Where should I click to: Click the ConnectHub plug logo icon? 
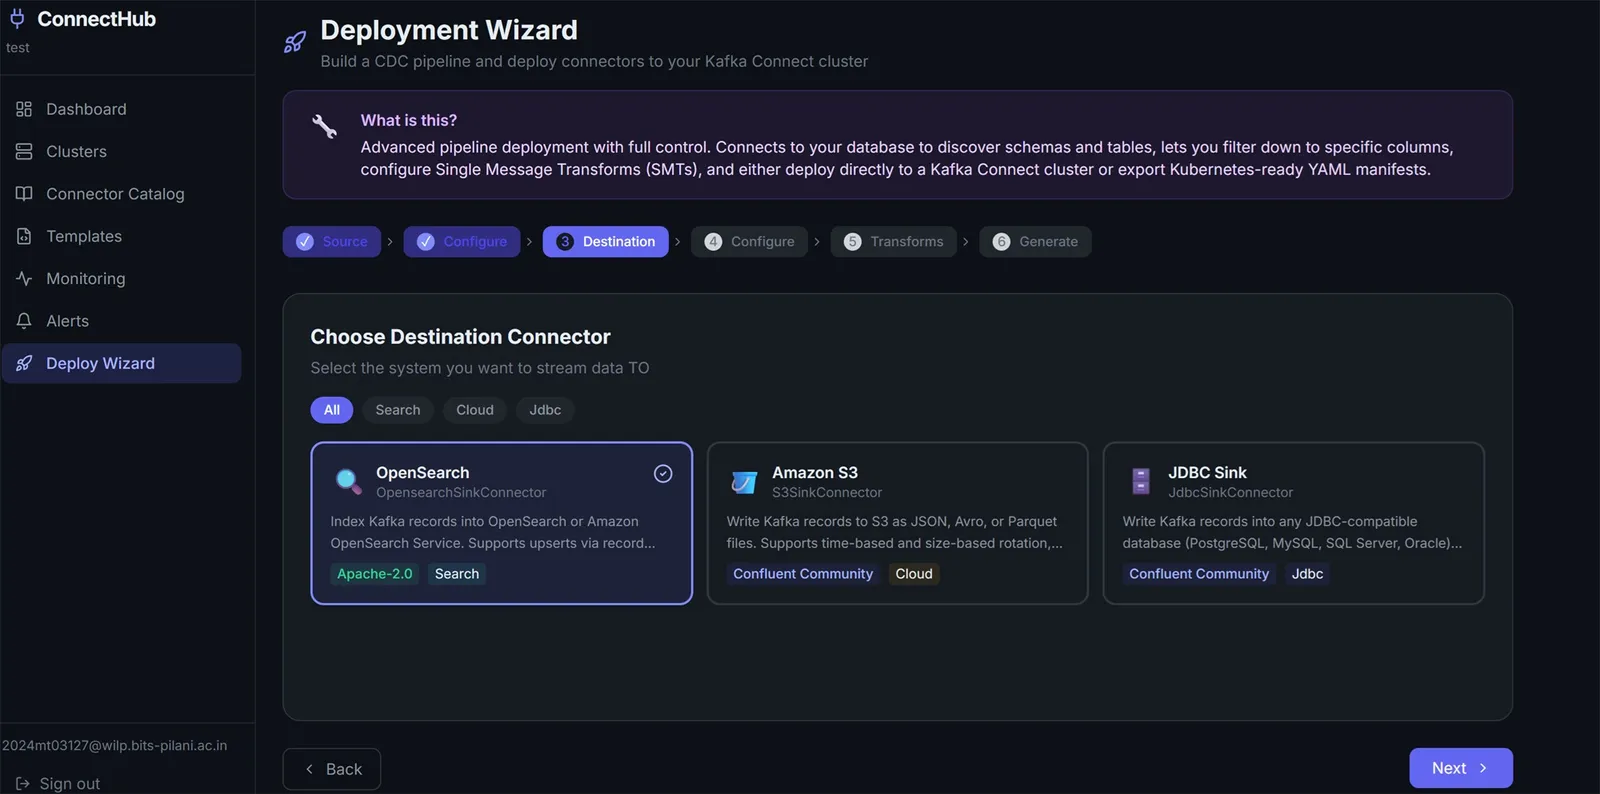pyautogui.click(x=17, y=19)
